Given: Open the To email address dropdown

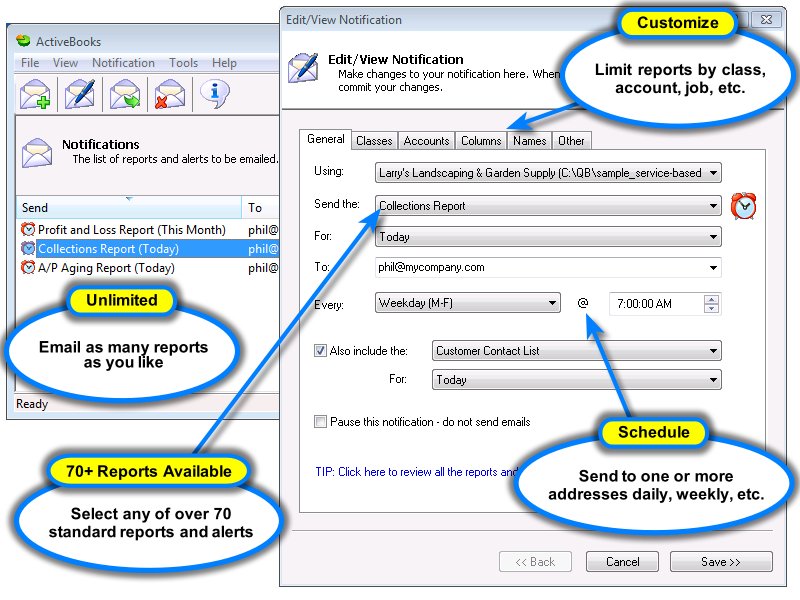Looking at the screenshot, I should tap(713, 267).
